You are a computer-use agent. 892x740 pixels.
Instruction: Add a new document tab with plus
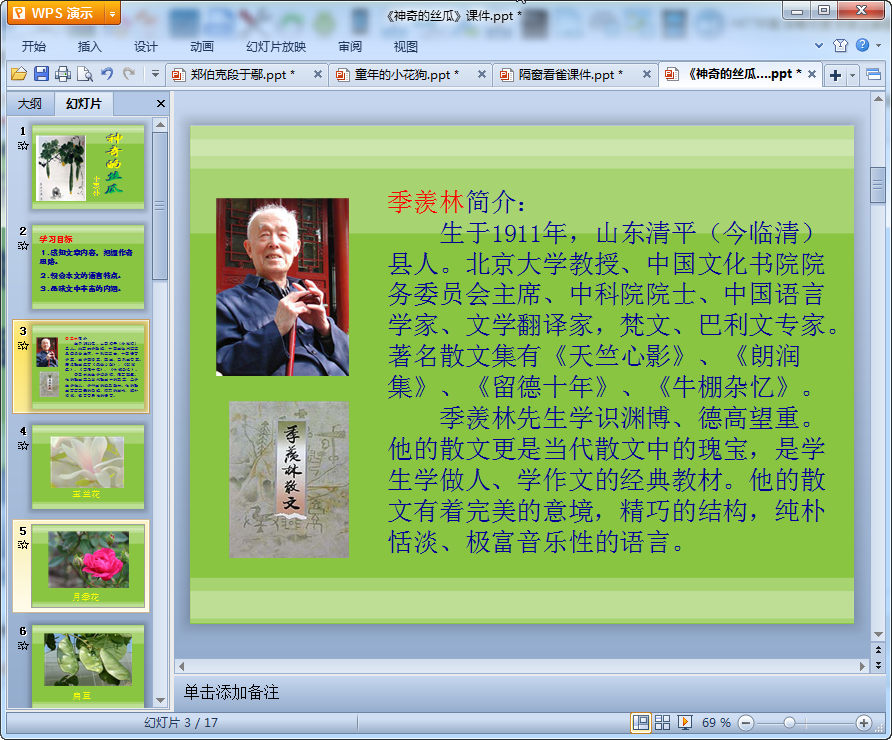pyautogui.click(x=835, y=75)
